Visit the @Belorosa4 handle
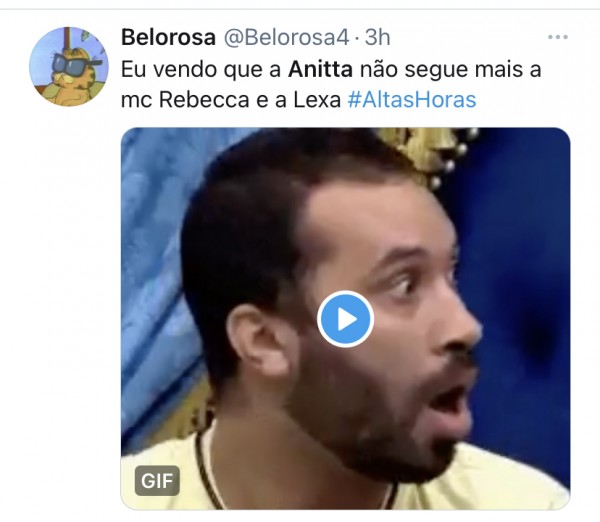 pyautogui.click(x=286, y=38)
